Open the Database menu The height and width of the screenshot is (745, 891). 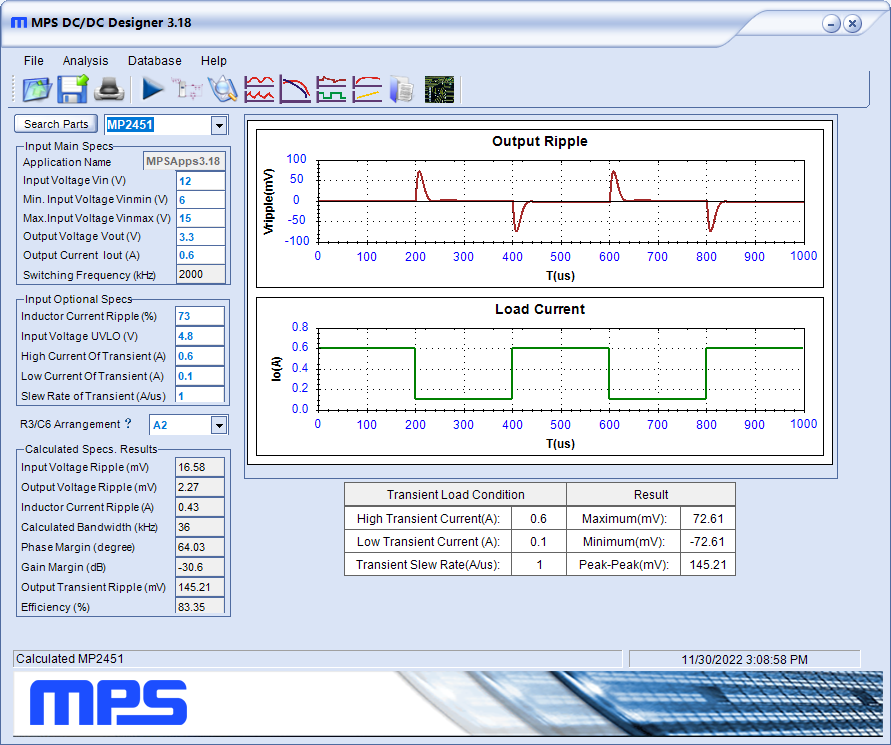pyautogui.click(x=155, y=61)
